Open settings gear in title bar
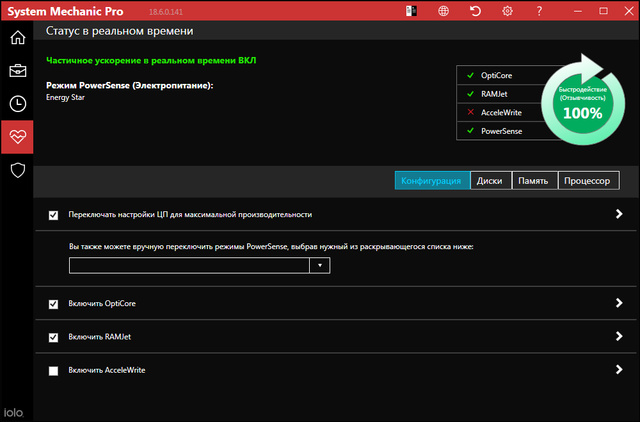 (507, 11)
